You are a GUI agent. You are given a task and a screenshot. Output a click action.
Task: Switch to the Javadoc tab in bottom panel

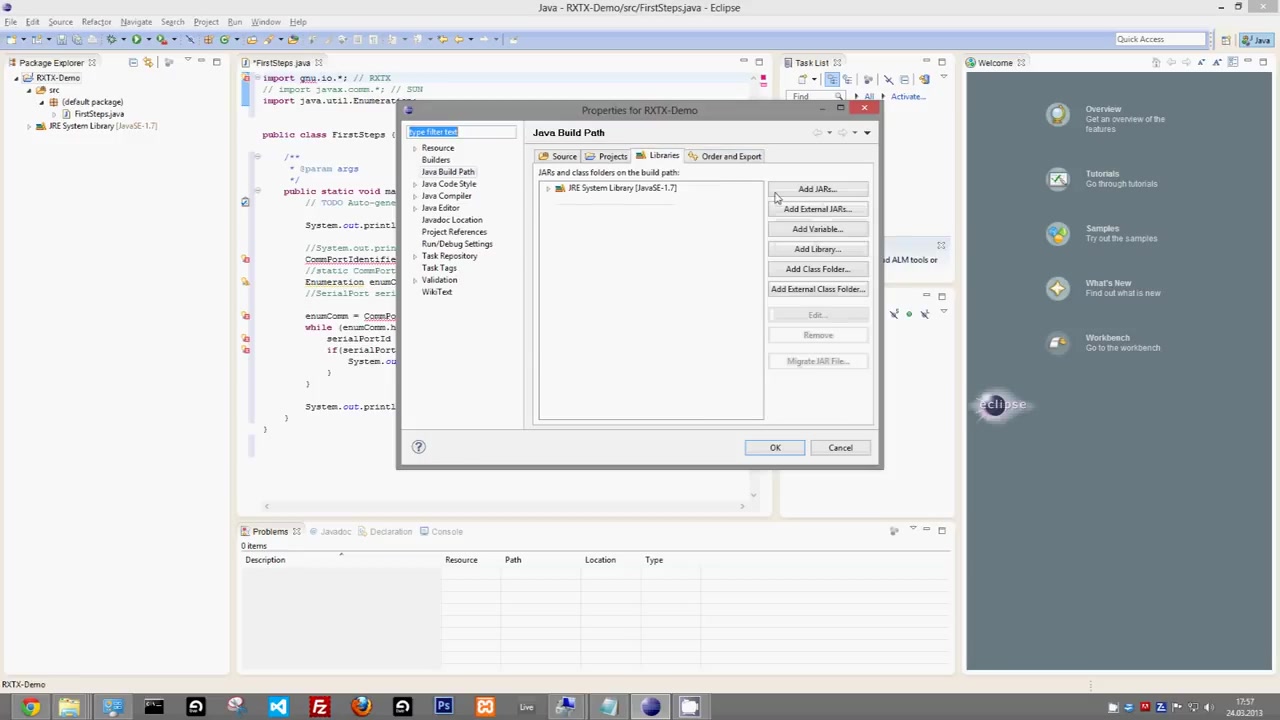click(330, 532)
